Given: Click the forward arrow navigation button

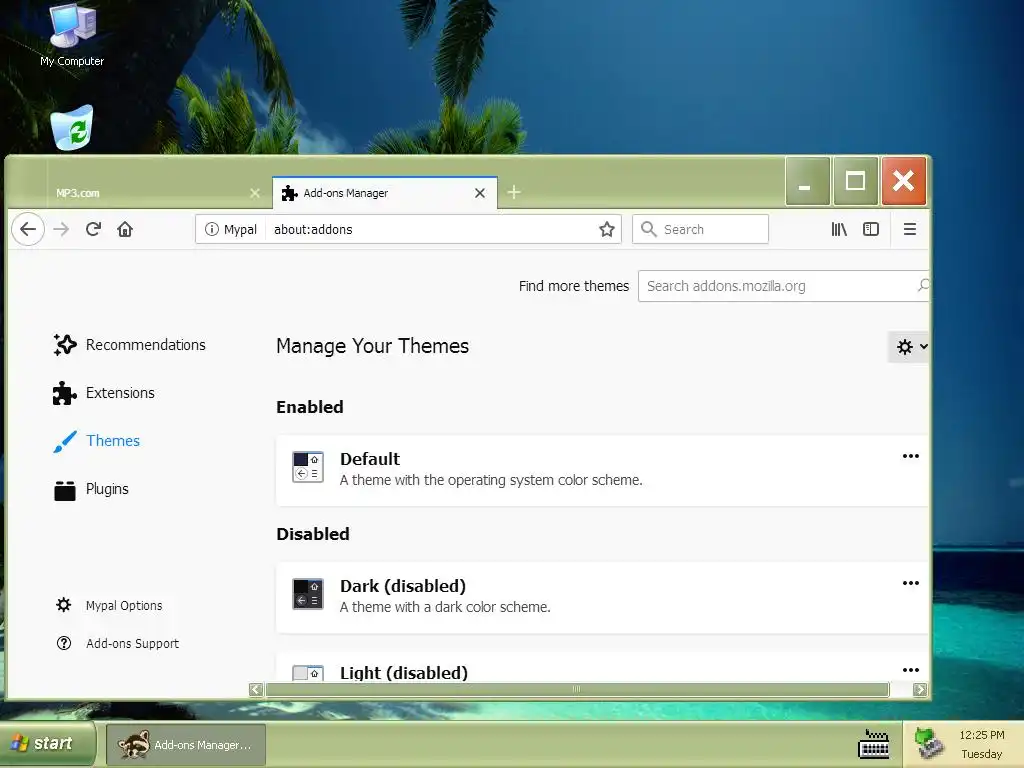Looking at the screenshot, I should tap(61, 229).
